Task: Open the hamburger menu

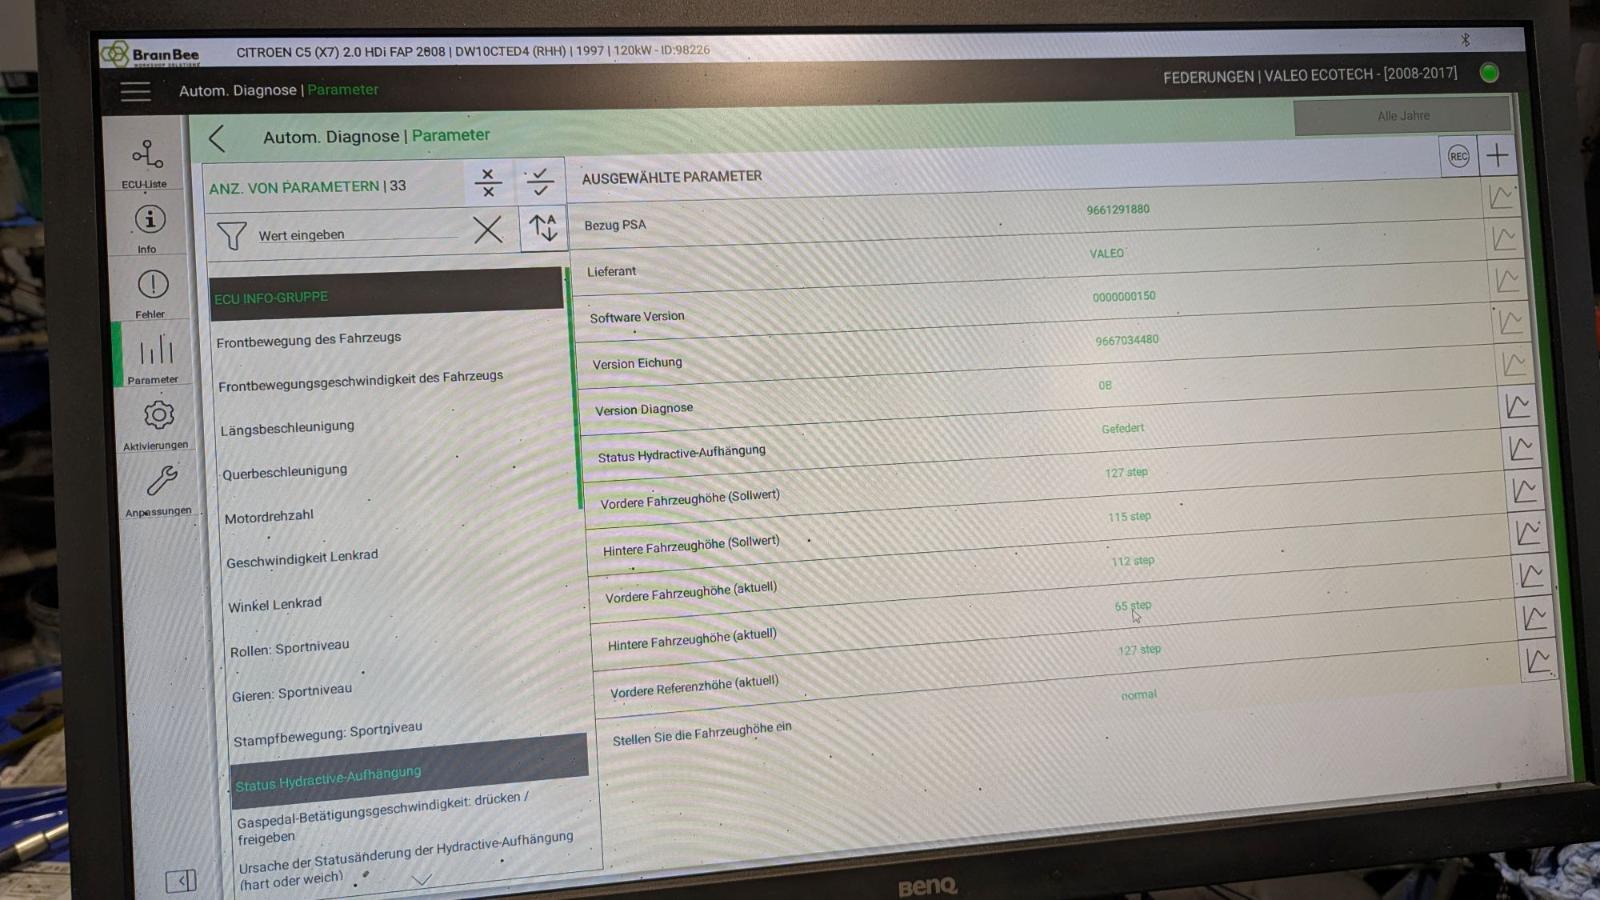Action: coord(135,92)
